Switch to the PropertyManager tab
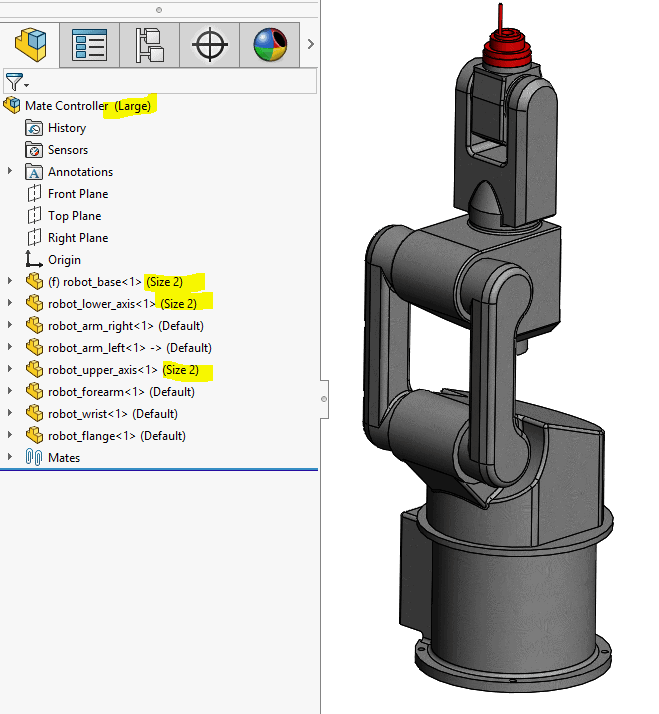 [x=89, y=44]
